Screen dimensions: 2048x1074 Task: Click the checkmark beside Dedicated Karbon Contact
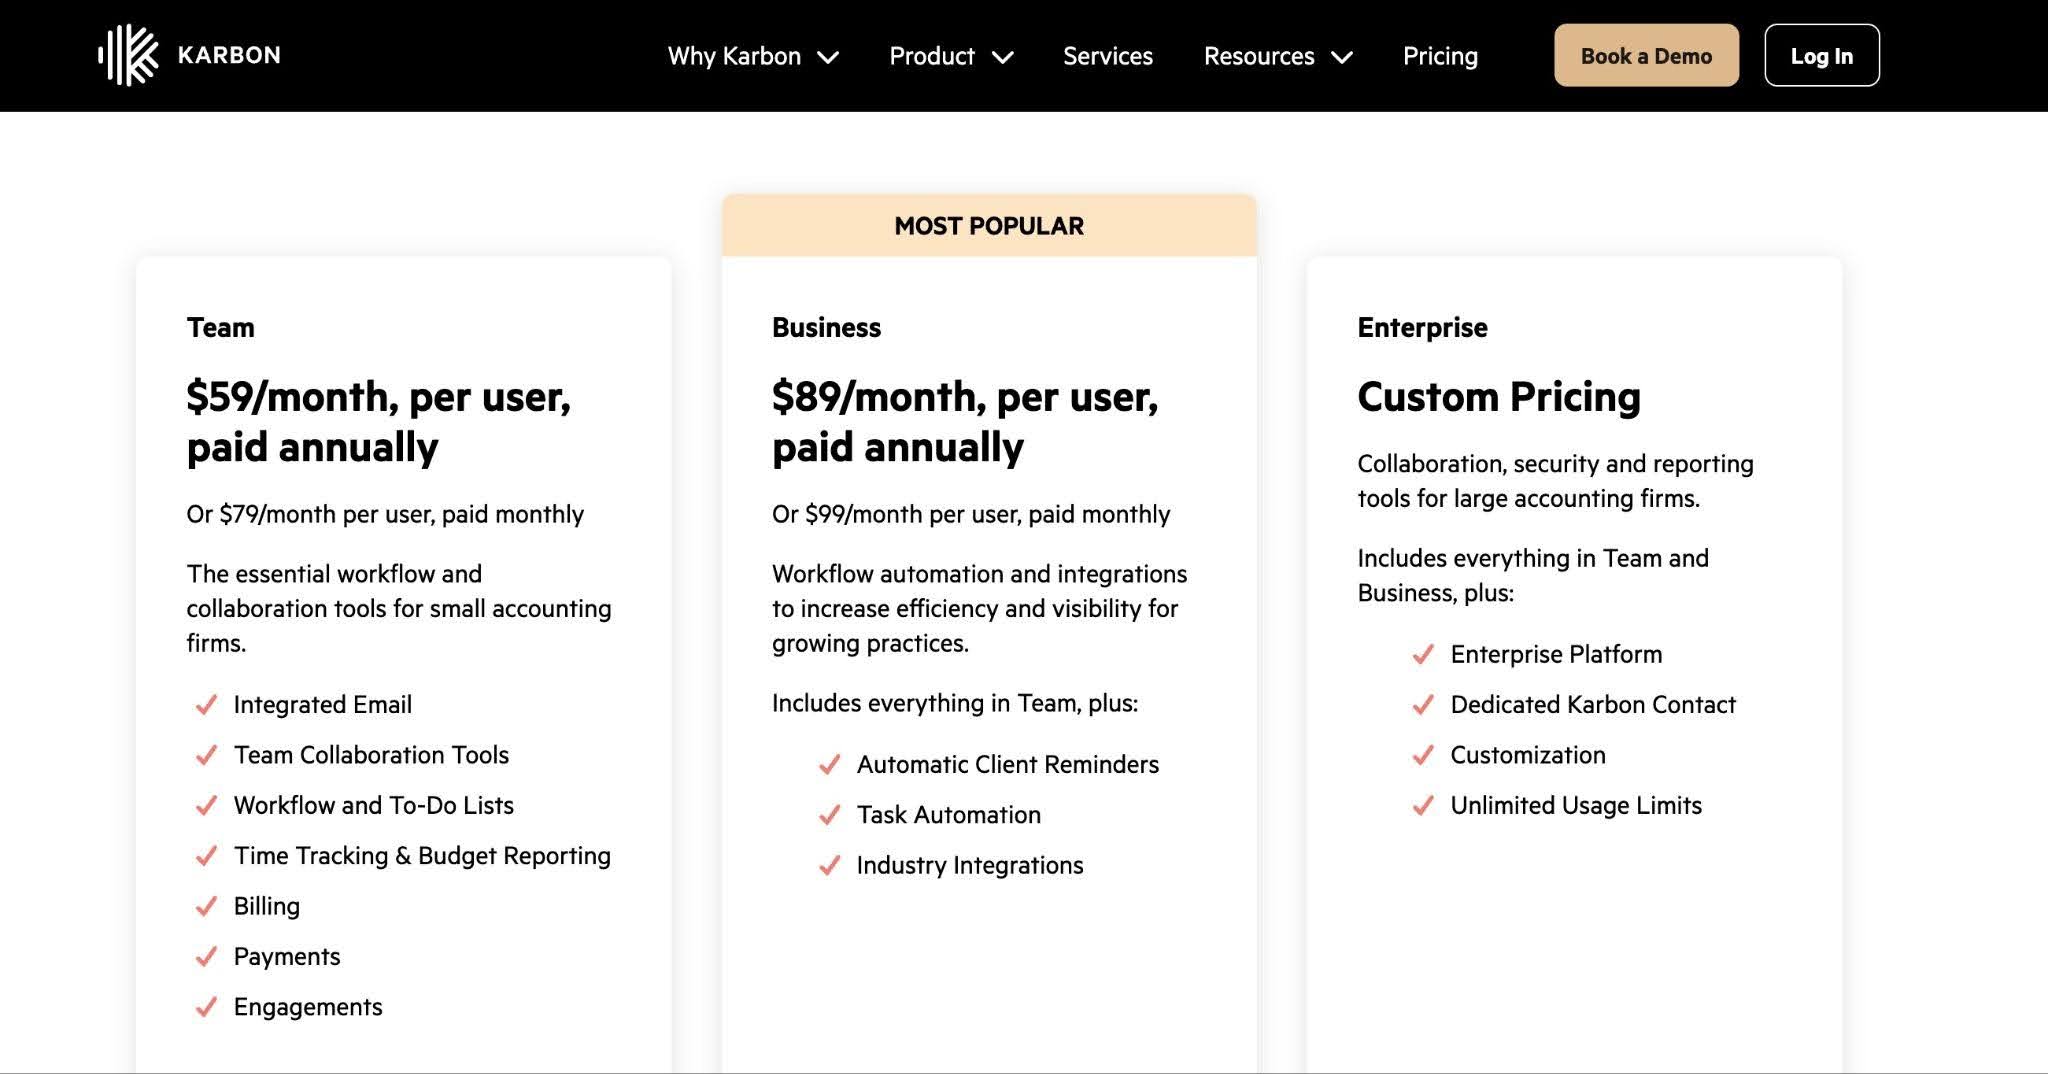click(x=1423, y=705)
